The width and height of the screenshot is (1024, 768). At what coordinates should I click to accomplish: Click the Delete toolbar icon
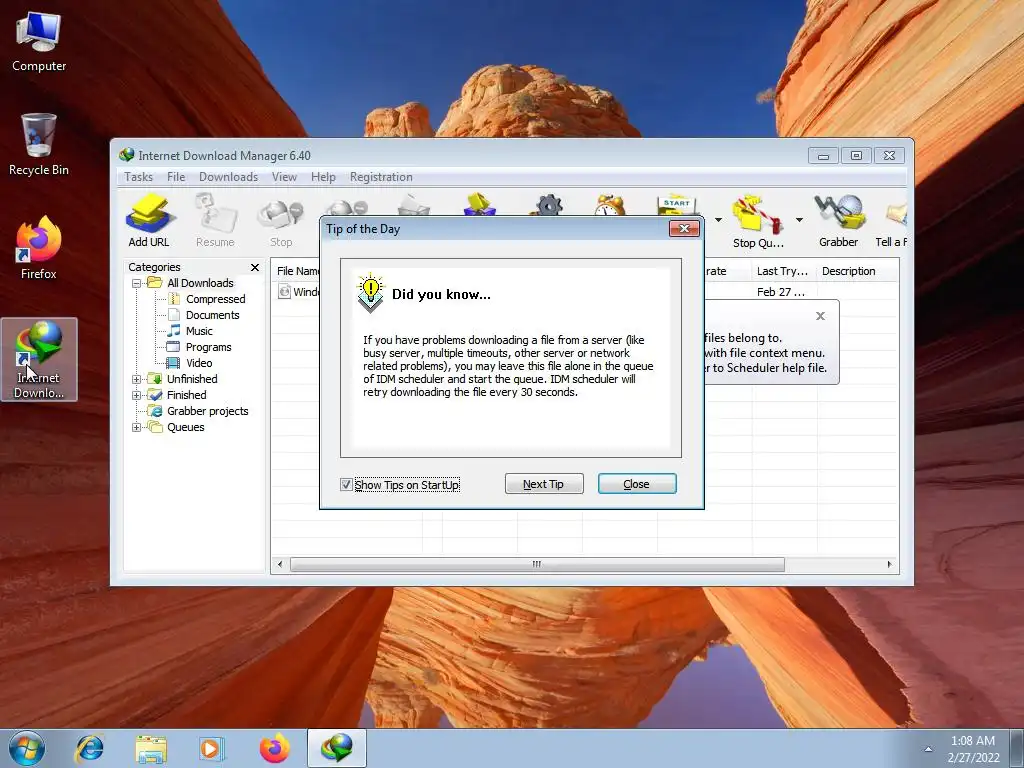pyautogui.click(x=414, y=205)
